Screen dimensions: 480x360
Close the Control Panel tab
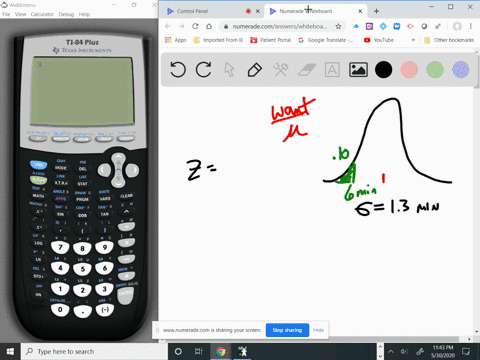258,11
